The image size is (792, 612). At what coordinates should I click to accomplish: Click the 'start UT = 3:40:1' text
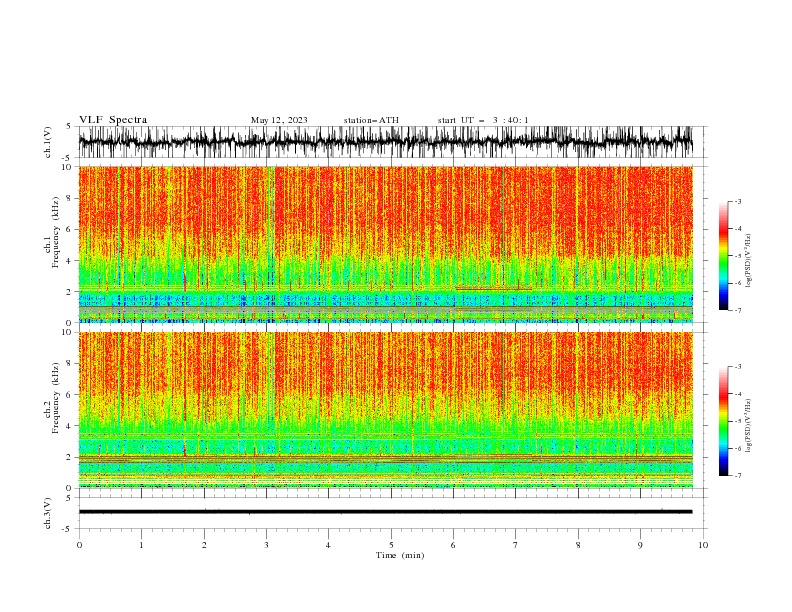tap(483, 120)
